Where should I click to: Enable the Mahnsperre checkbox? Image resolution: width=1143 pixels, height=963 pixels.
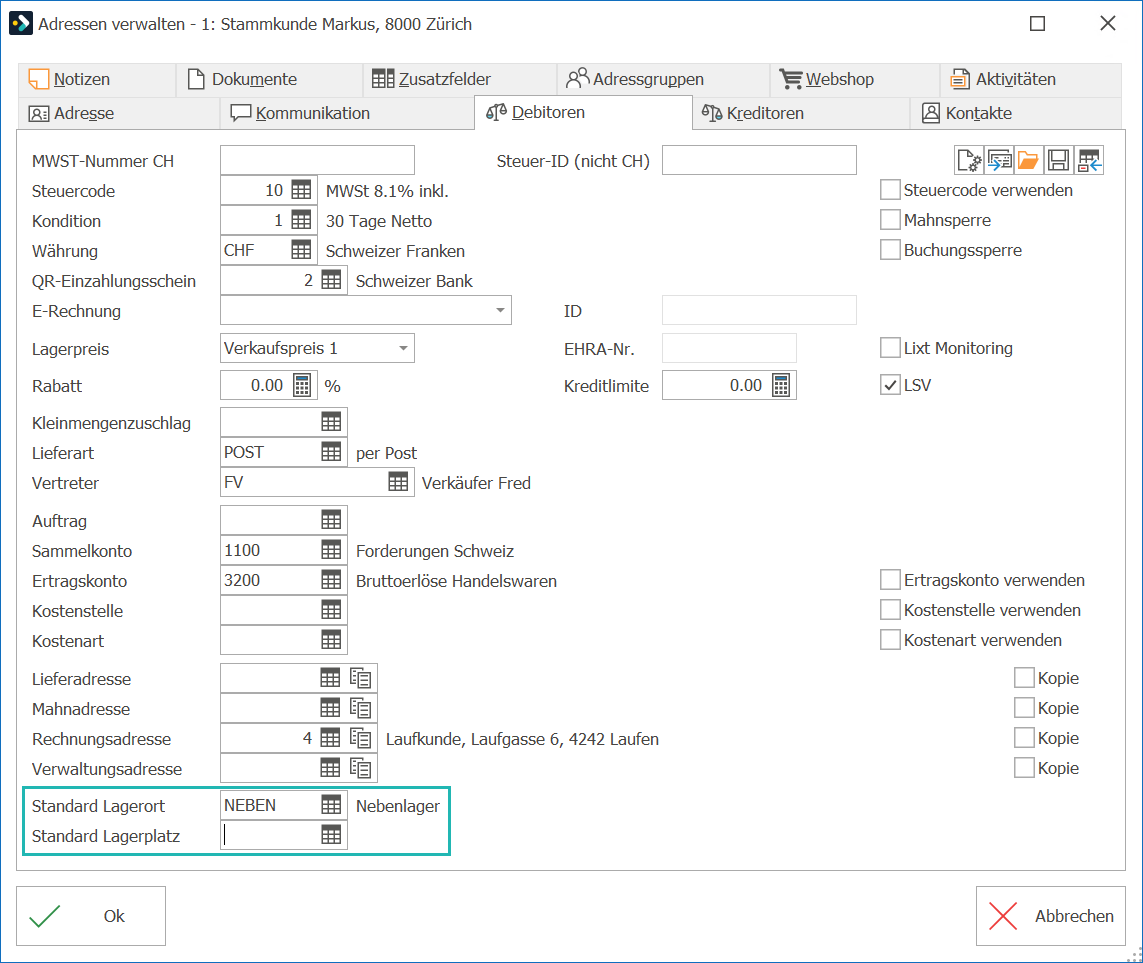pos(890,219)
